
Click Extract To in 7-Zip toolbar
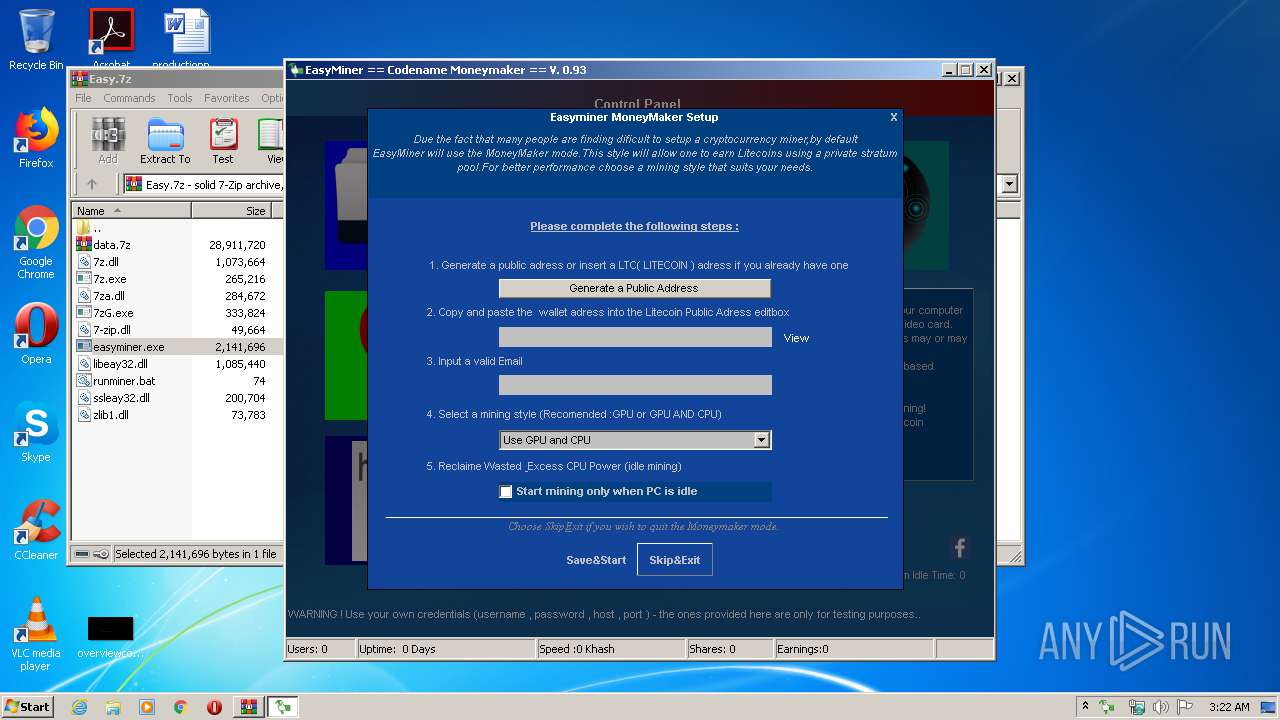click(x=165, y=141)
